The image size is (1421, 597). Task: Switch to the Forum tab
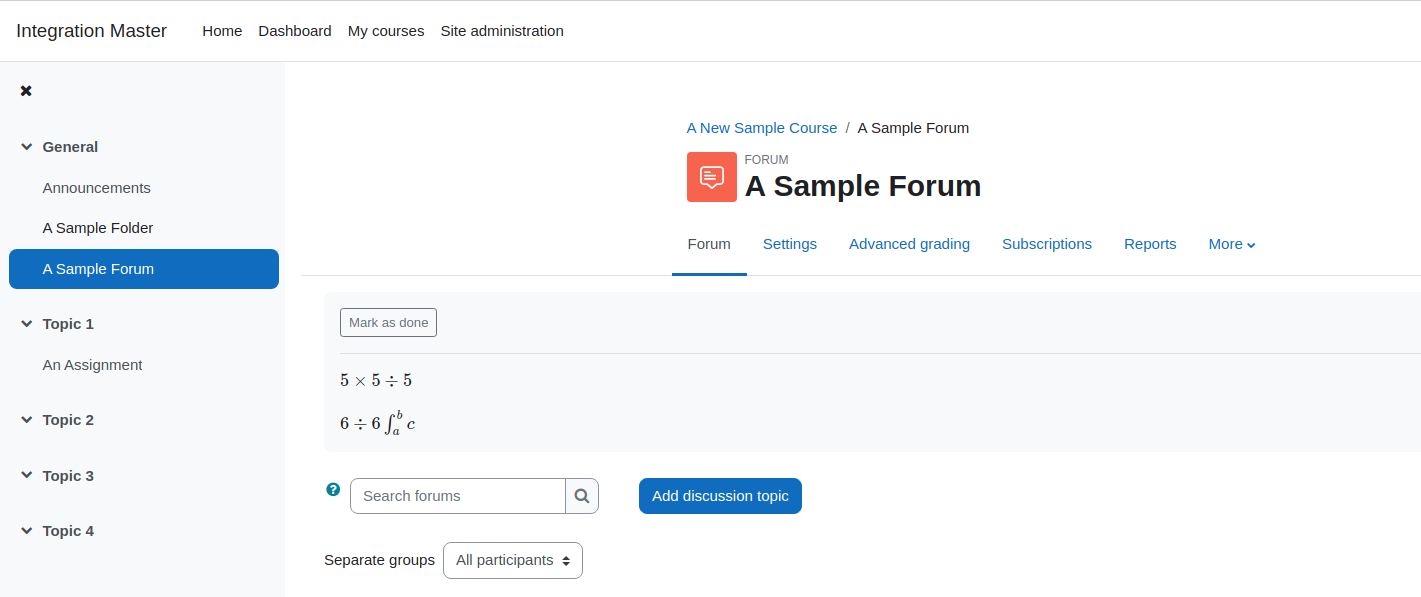click(x=709, y=244)
